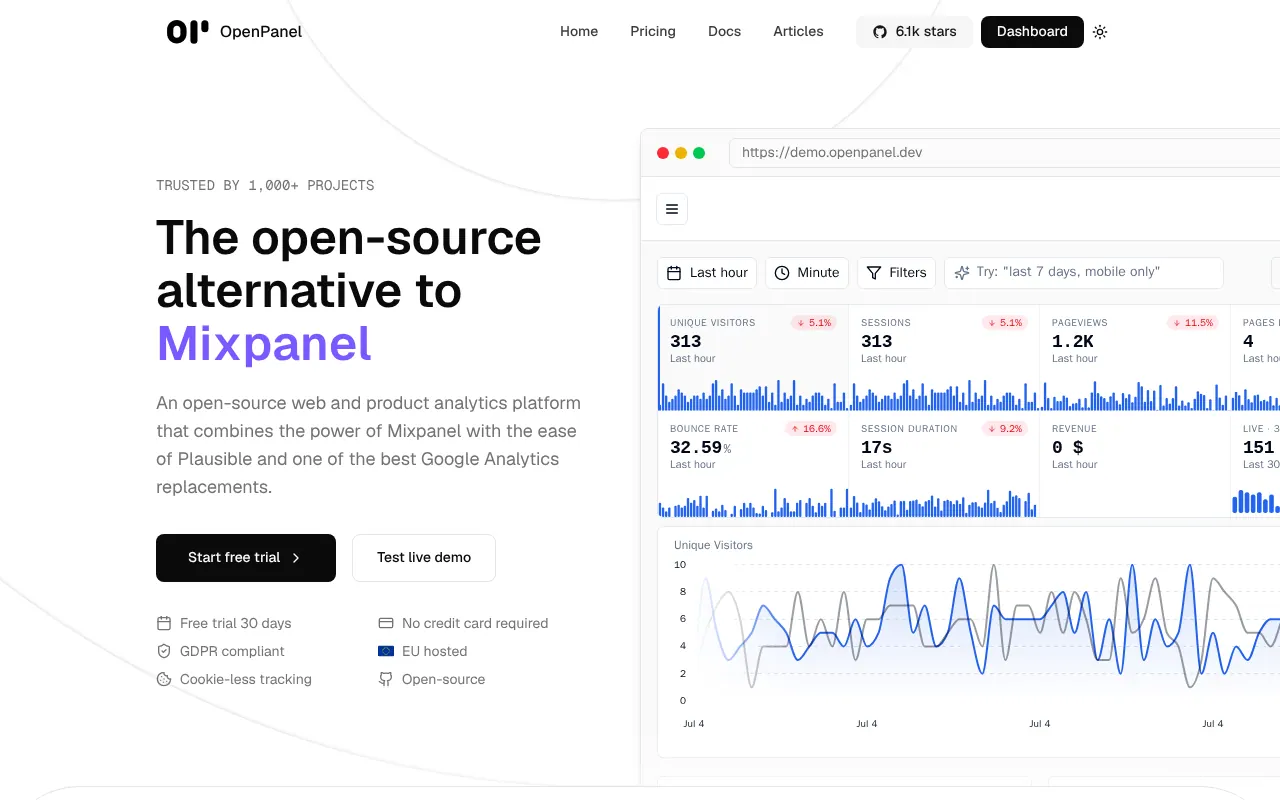Screen dimensions: 1280x800
Task: Click the 16.6% change badge on Bounce Rate
Action: pyautogui.click(x=811, y=429)
